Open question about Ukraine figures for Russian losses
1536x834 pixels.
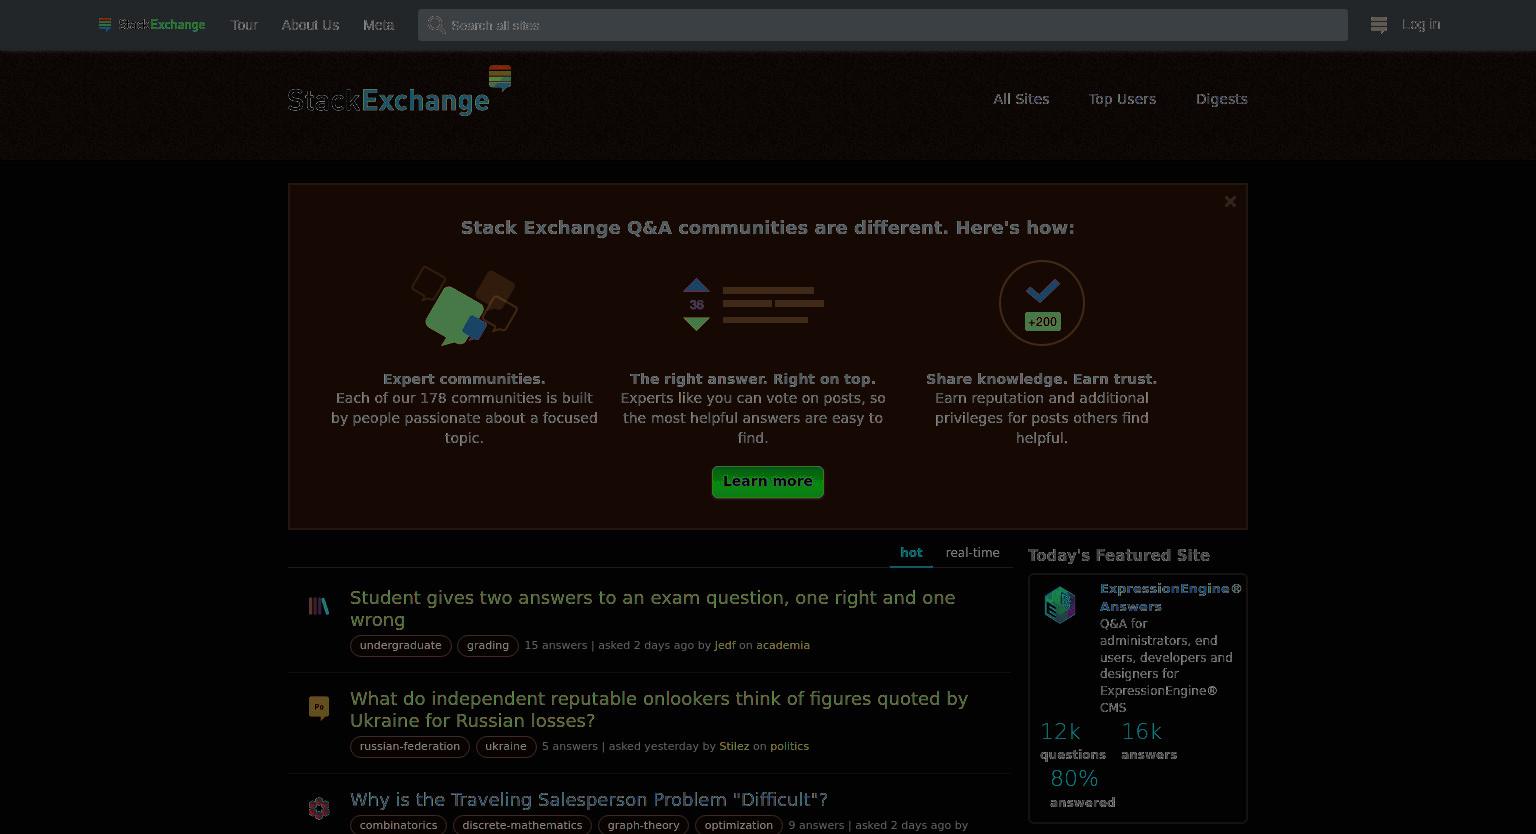point(659,709)
